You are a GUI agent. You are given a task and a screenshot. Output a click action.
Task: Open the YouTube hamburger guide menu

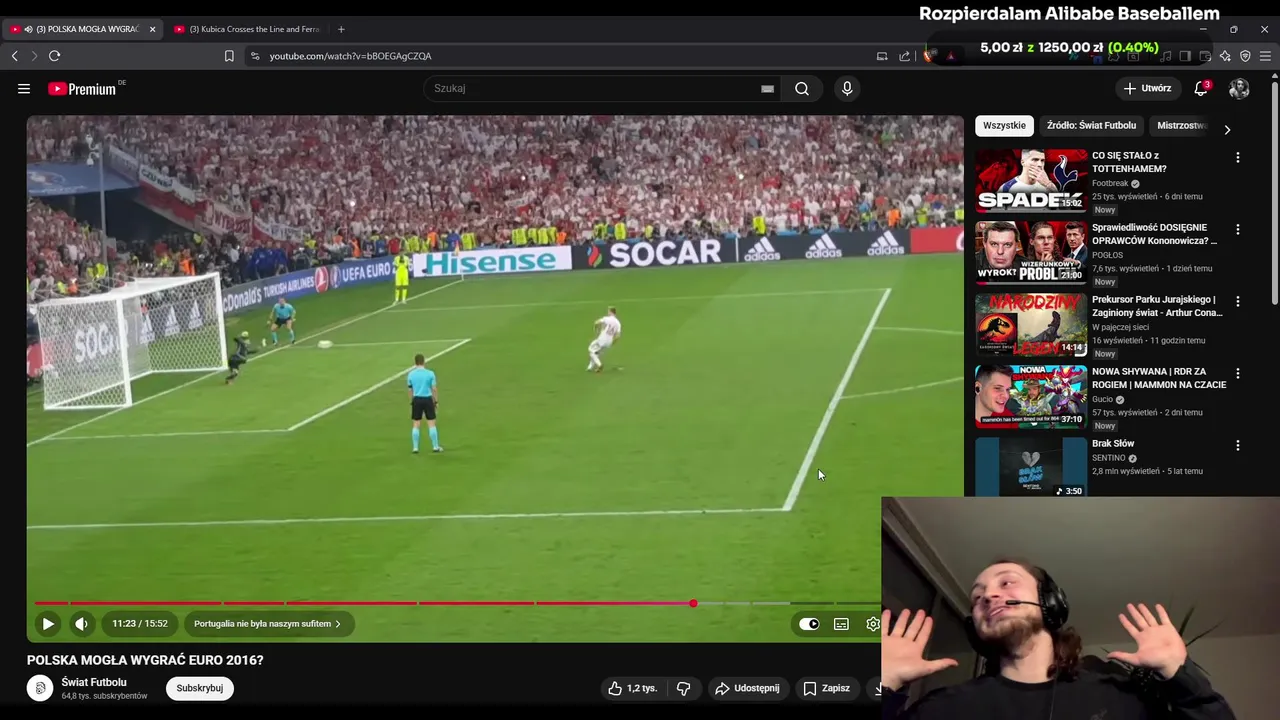[24, 89]
